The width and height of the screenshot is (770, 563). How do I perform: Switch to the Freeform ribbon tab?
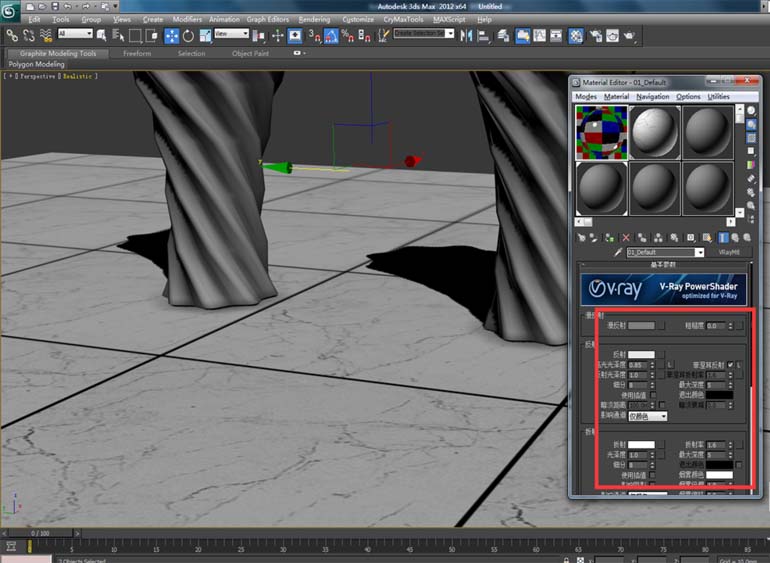[x=137, y=54]
